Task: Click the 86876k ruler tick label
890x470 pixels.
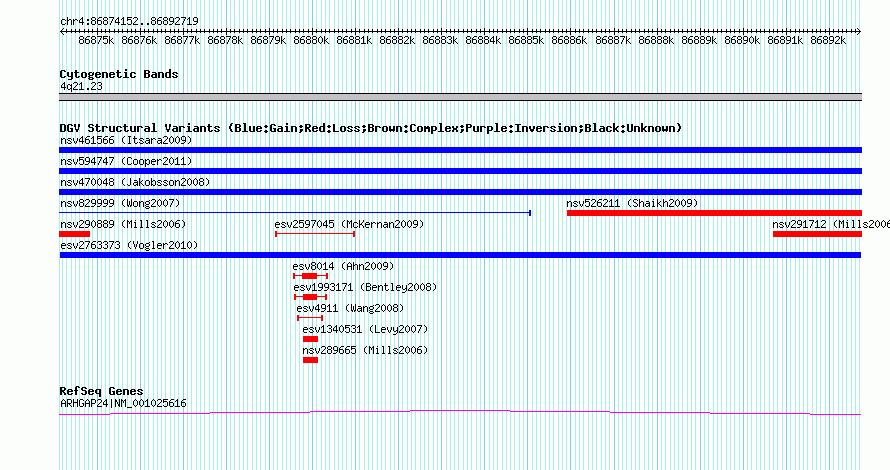Action: coord(139,41)
